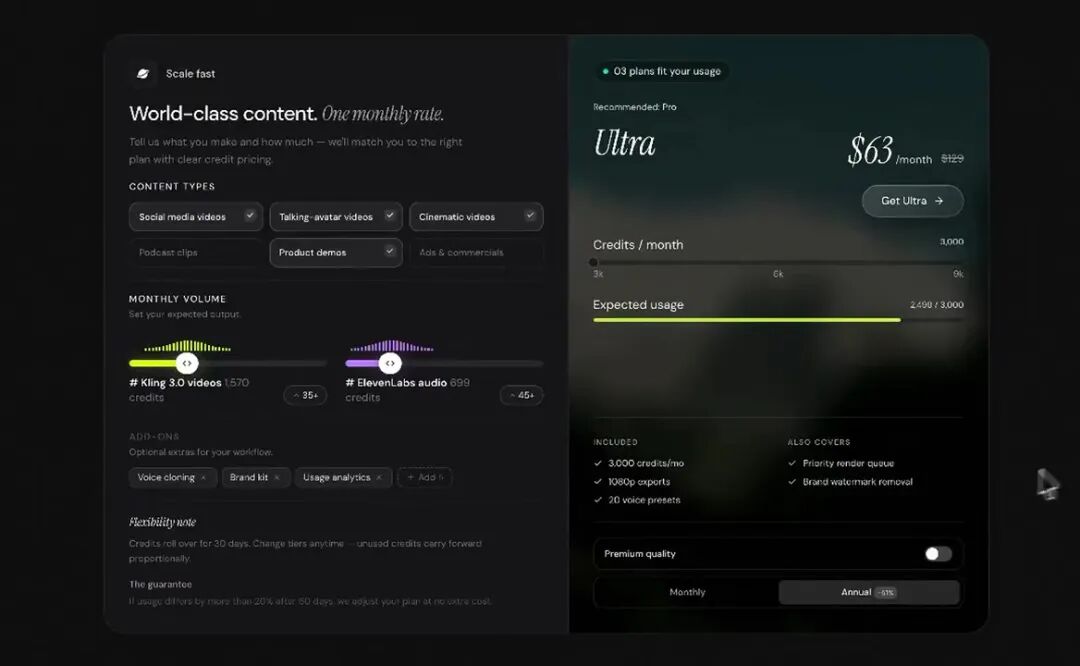Click the Credits / month slider knob
This screenshot has height=666, width=1080.
[x=594, y=262]
